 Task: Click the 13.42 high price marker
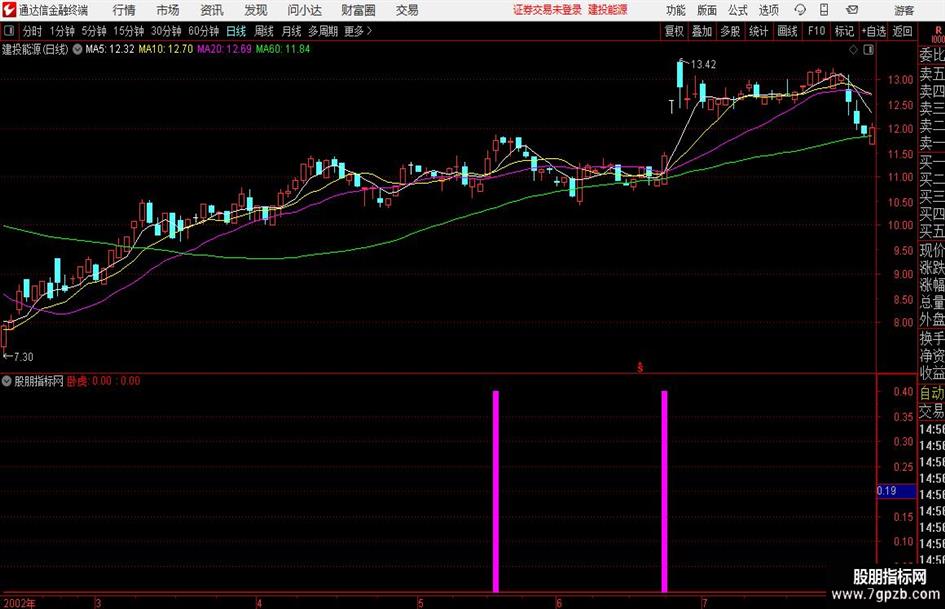(x=703, y=65)
